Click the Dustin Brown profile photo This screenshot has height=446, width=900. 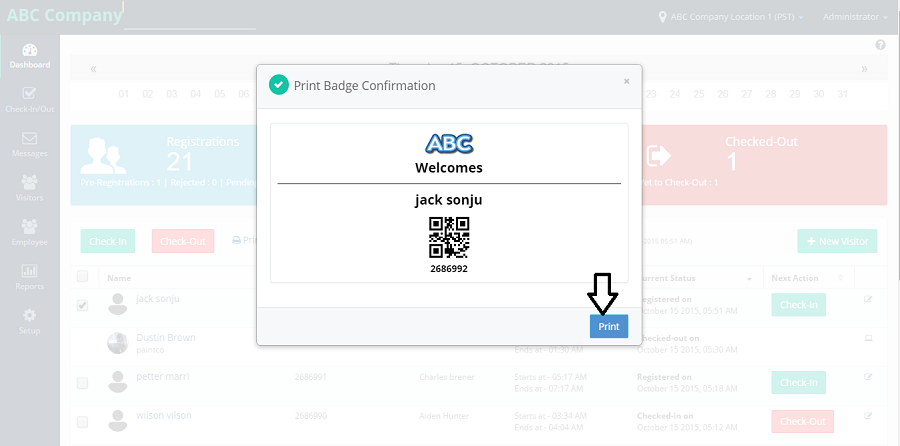[118, 343]
